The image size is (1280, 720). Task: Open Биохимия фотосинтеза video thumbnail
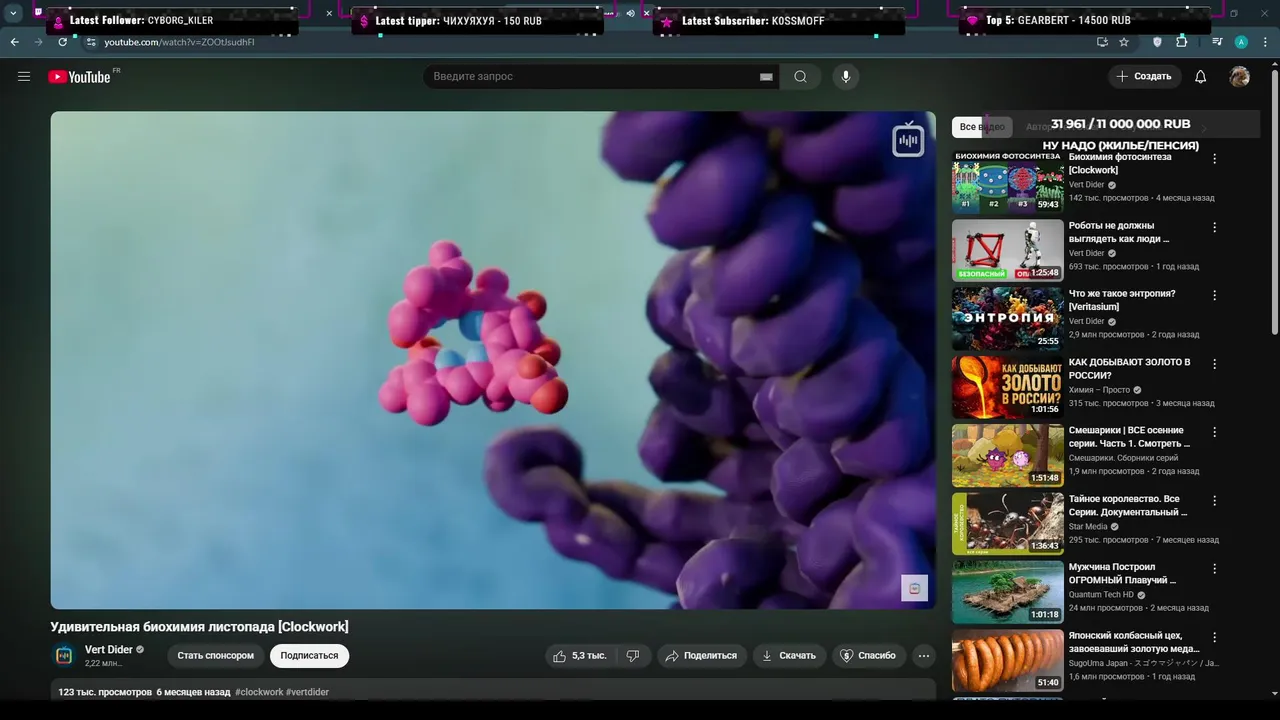(1007, 182)
